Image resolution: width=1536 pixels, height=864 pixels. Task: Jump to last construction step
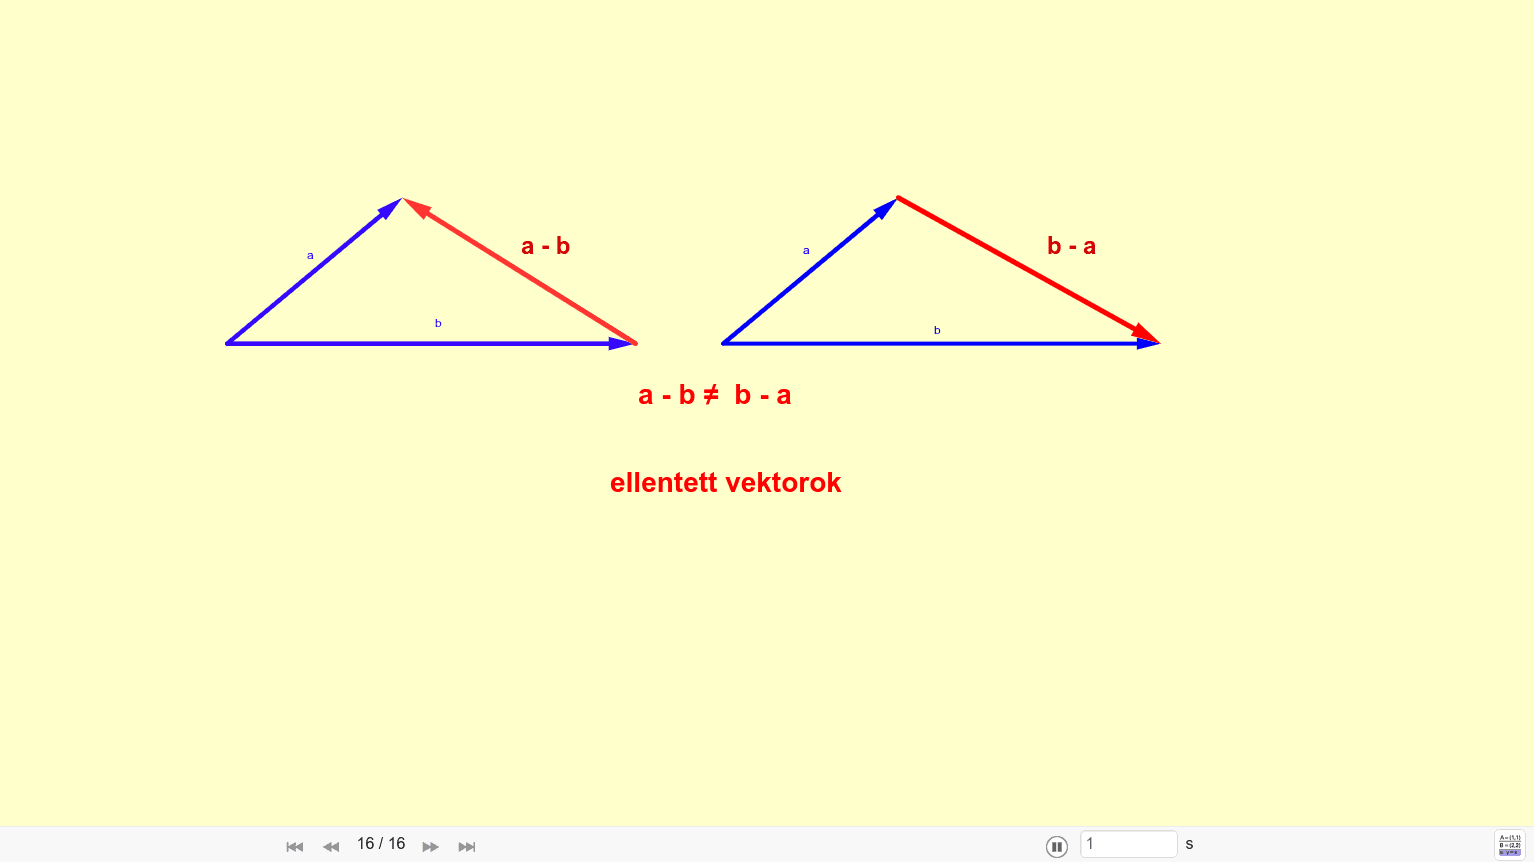[467, 846]
